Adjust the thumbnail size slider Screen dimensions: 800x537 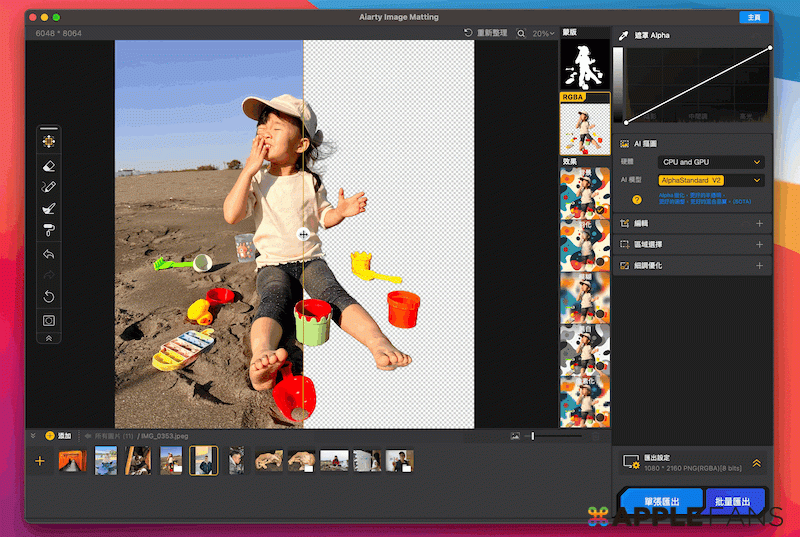pyautogui.click(x=533, y=436)
